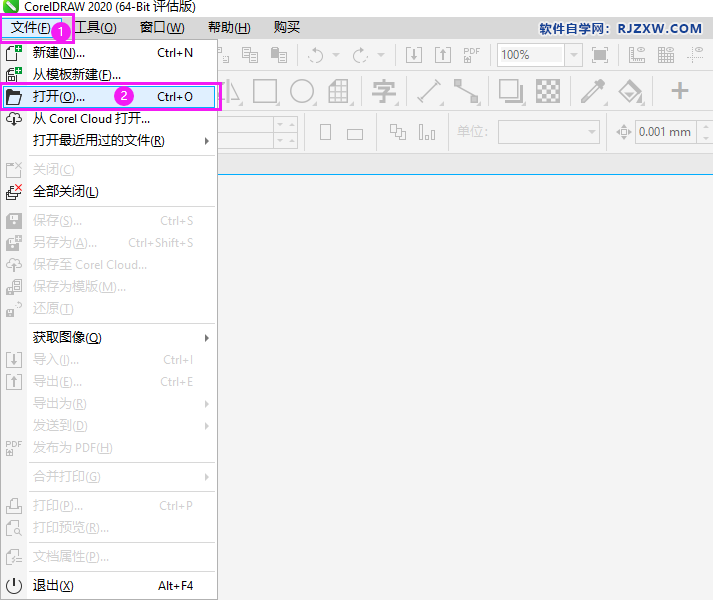Click the import icon in the toolbar
This screenshot has height=600, width=713.
[x=414, y=55]
